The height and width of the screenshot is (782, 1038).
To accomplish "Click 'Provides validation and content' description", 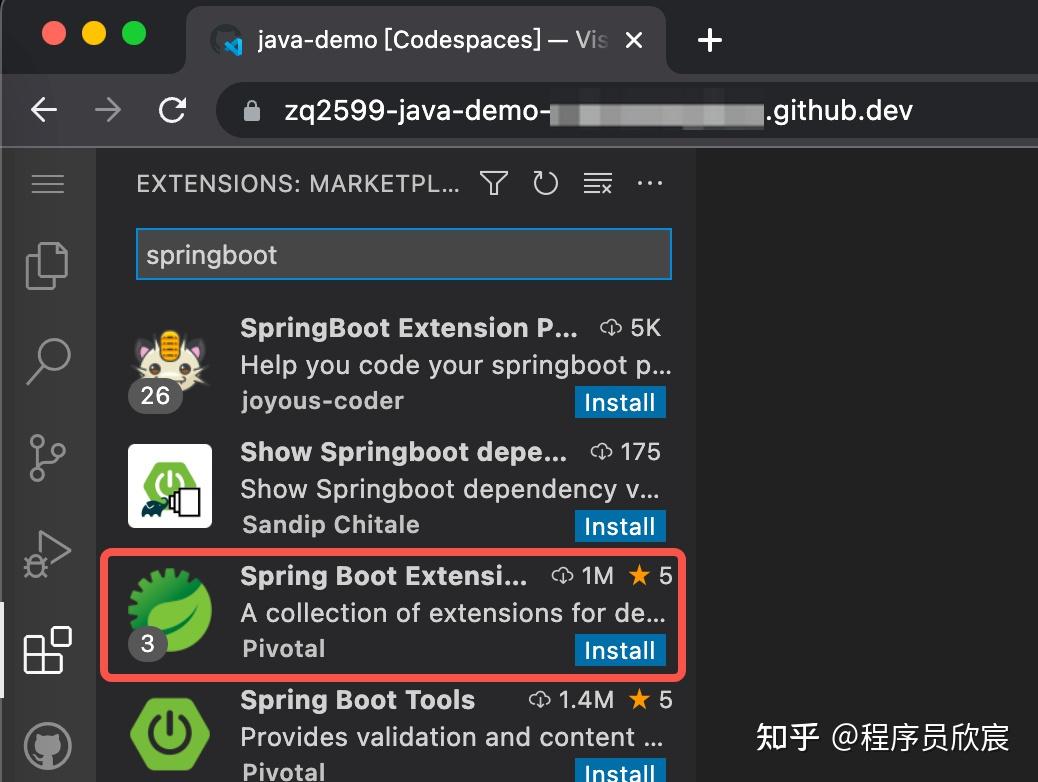I will (x=451, y=737).
